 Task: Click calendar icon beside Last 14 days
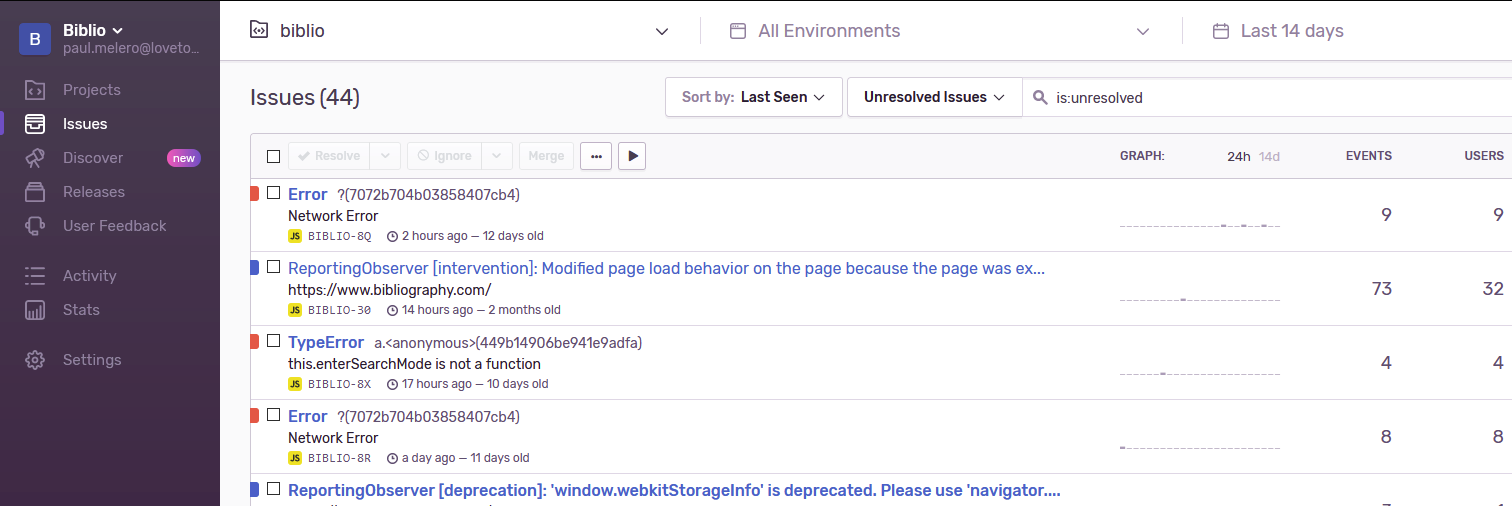tap(1220, 31)
